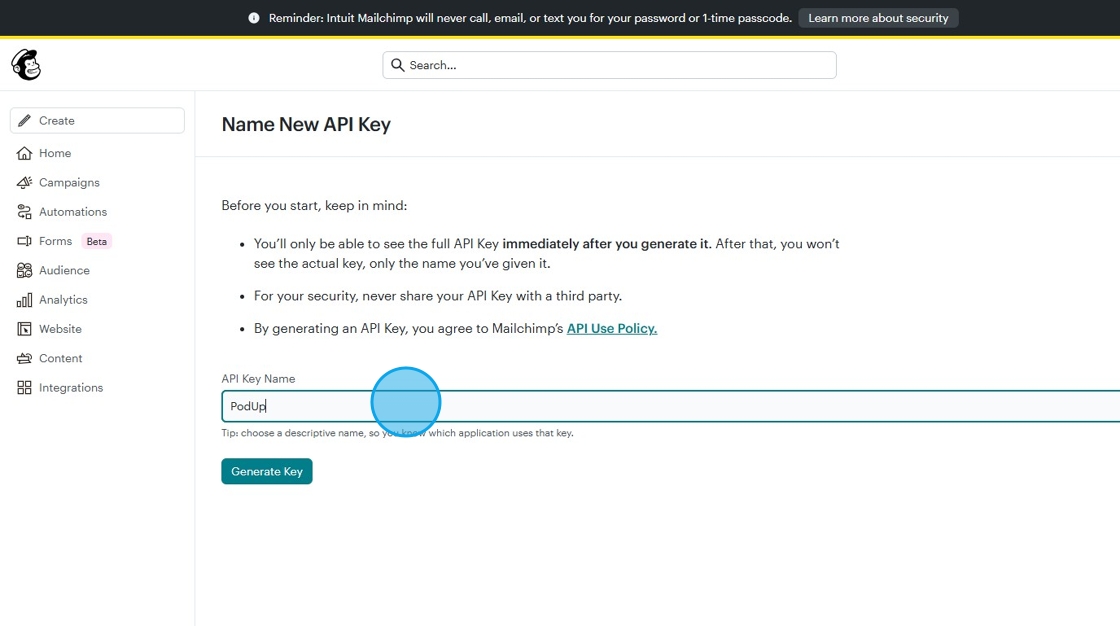
Task: Click the Automations flow icon
Action: tap(24, 212)
